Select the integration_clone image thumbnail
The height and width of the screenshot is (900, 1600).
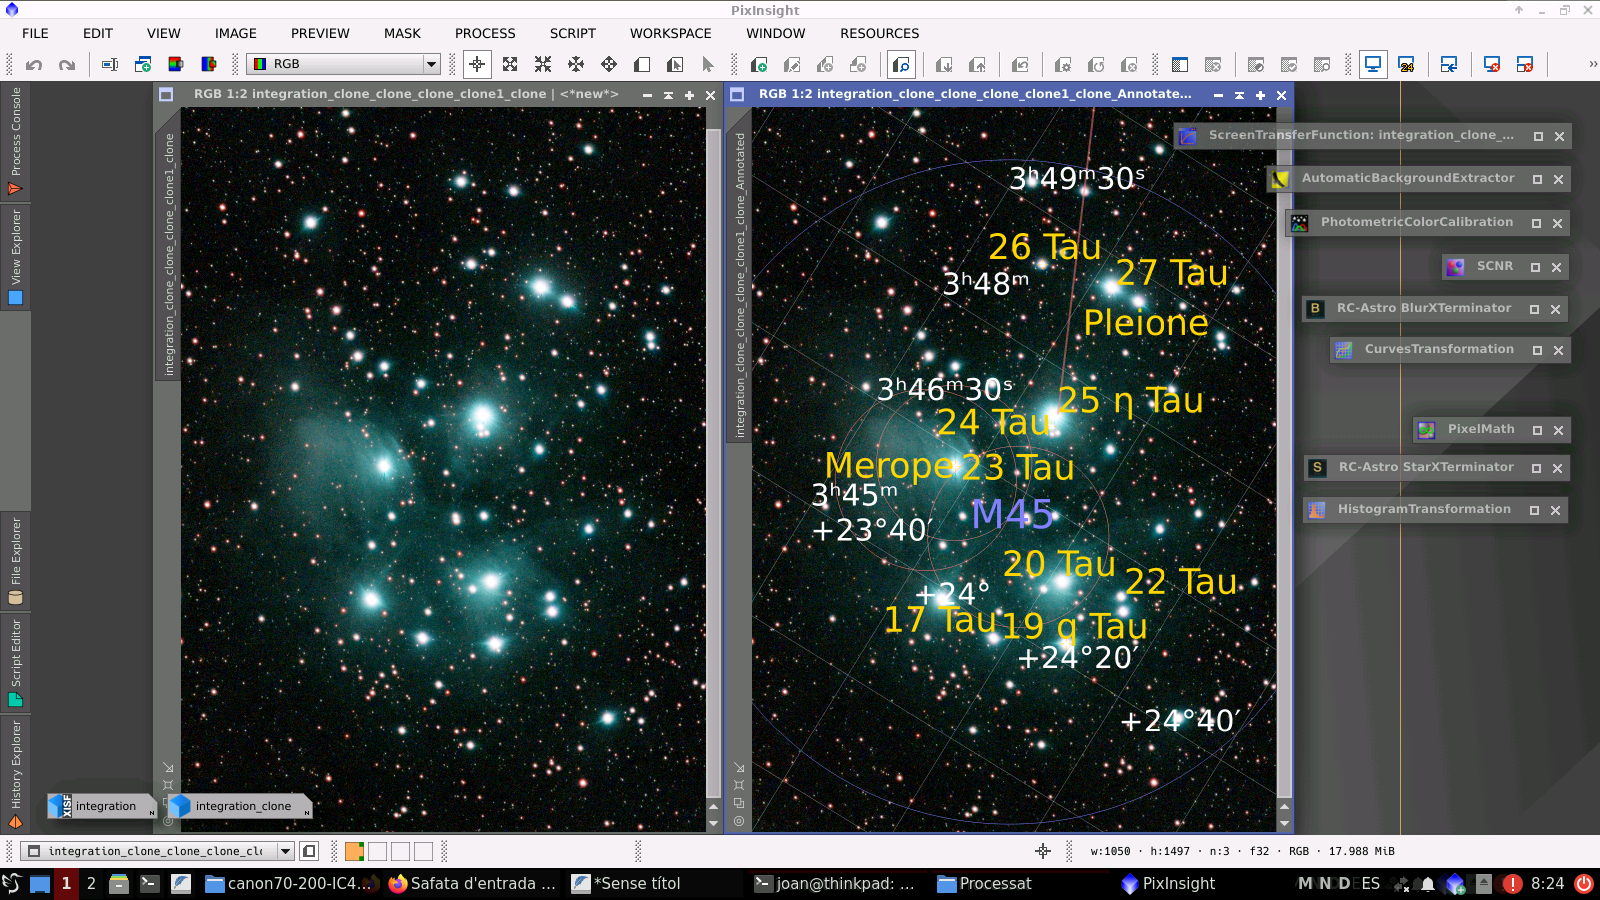[240, 806]
